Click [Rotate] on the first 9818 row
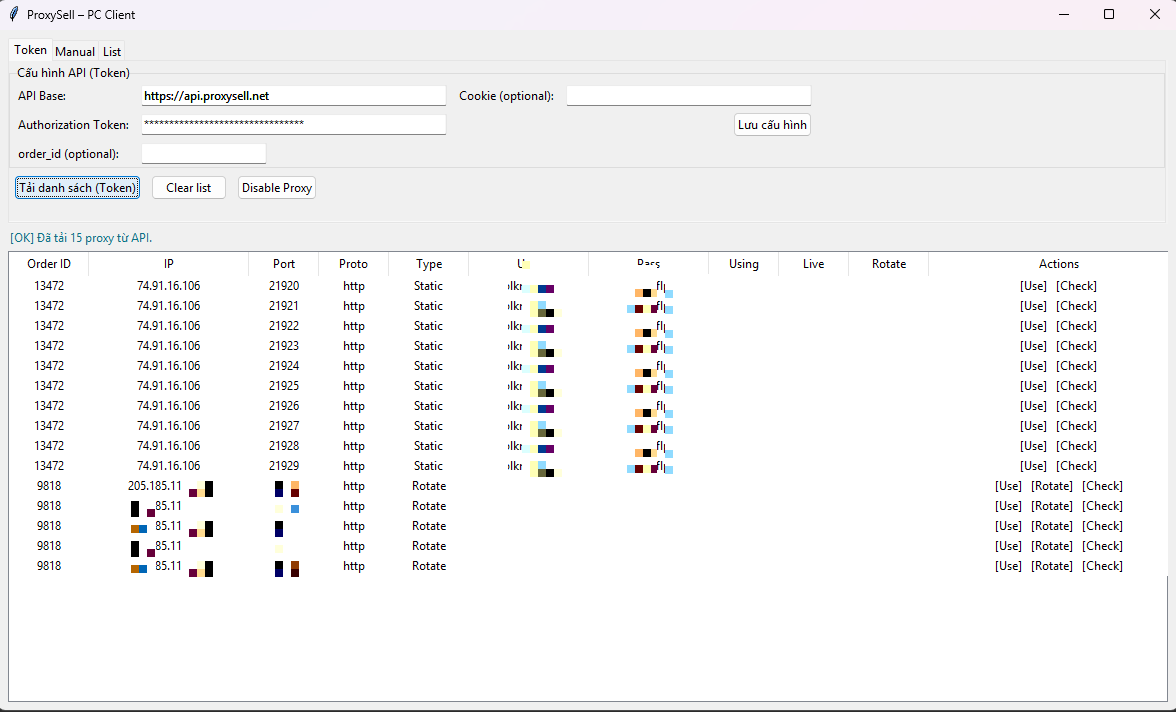The width and height of the screenshot is (1176, 712). (x=1051, y=485)
